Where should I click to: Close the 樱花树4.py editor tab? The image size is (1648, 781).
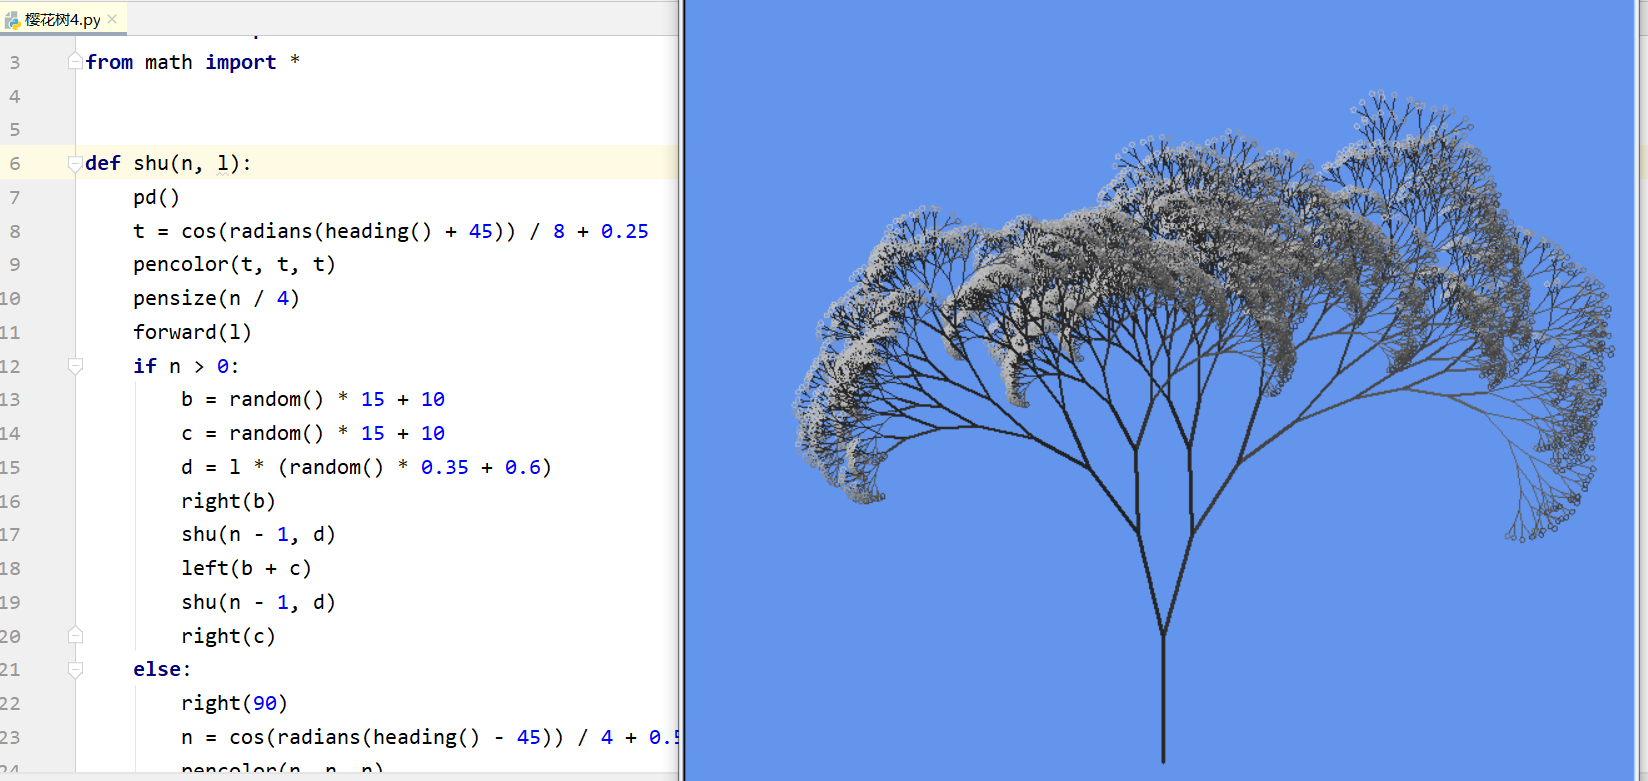point(112,19)
